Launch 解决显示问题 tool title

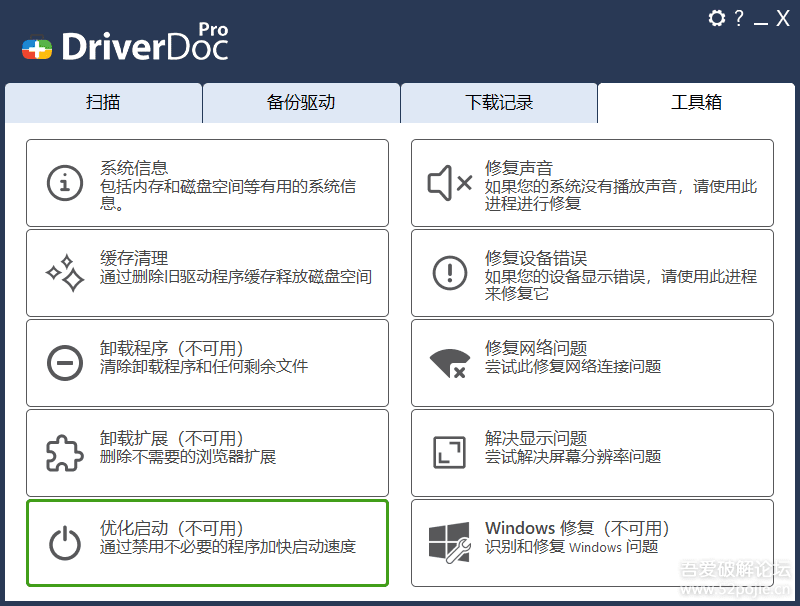(536, 438)
